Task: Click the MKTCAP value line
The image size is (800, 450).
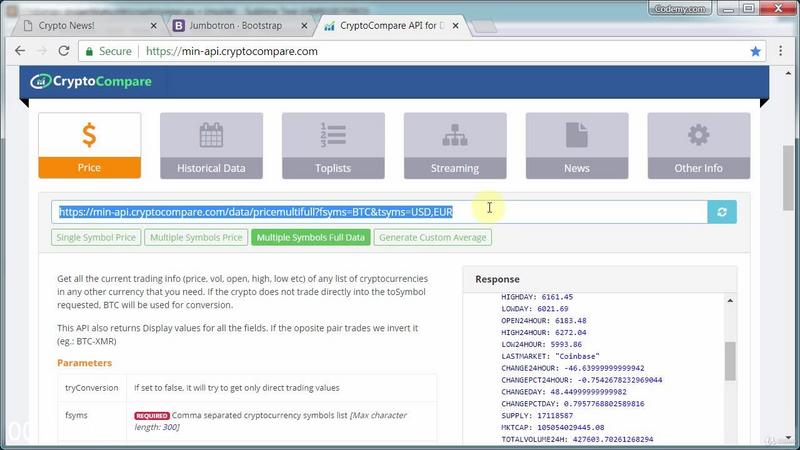Action: coord(553,428)
